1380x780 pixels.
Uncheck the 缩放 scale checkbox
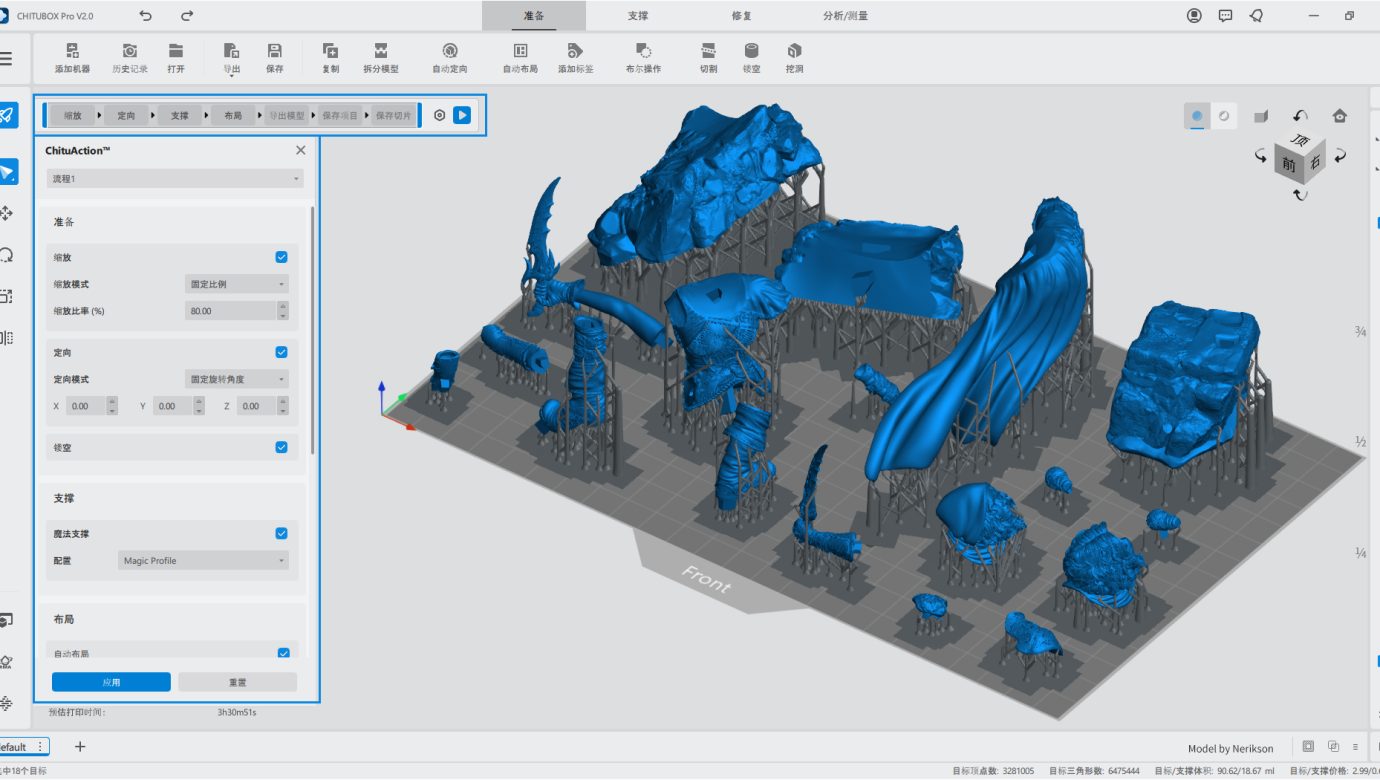point(281,257)
